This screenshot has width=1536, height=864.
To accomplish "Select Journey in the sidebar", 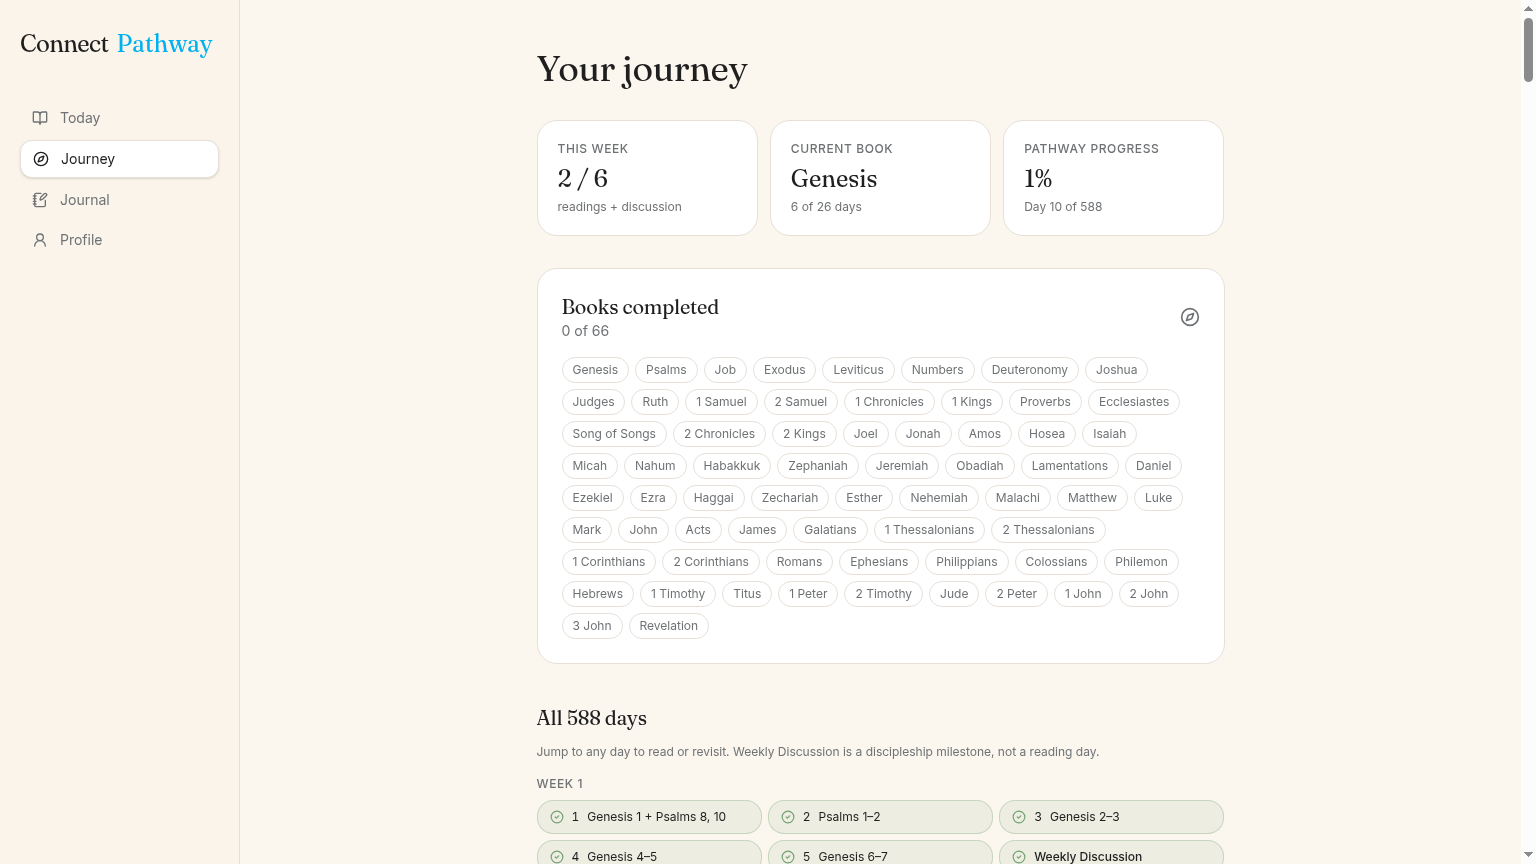I will pyautogui.click(x=119, y=159).
